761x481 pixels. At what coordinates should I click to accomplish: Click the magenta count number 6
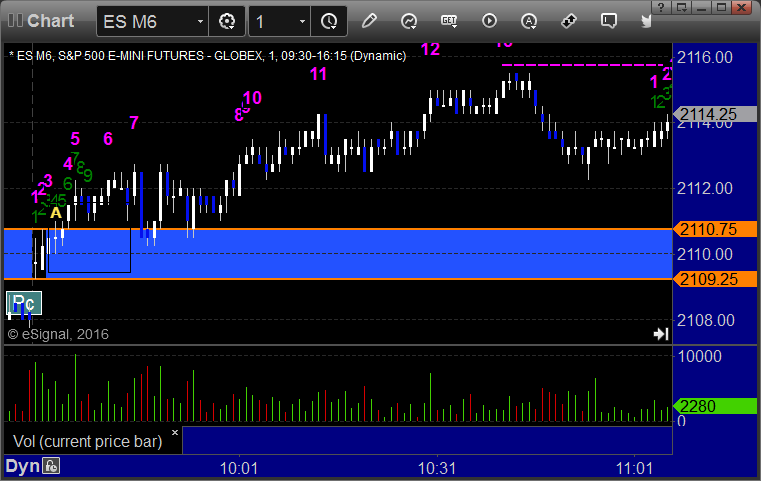(x=108, y=139)
